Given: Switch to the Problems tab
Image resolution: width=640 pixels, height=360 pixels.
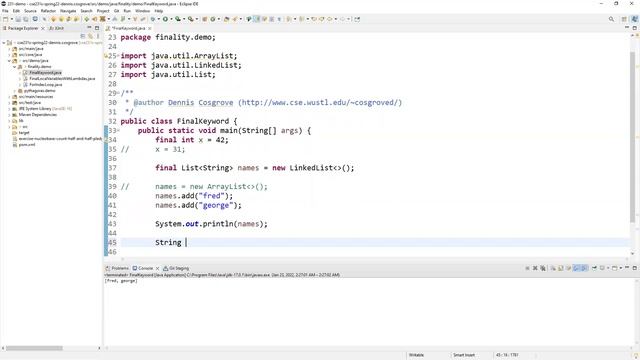Looking at the screenshot, I should 117,268.
